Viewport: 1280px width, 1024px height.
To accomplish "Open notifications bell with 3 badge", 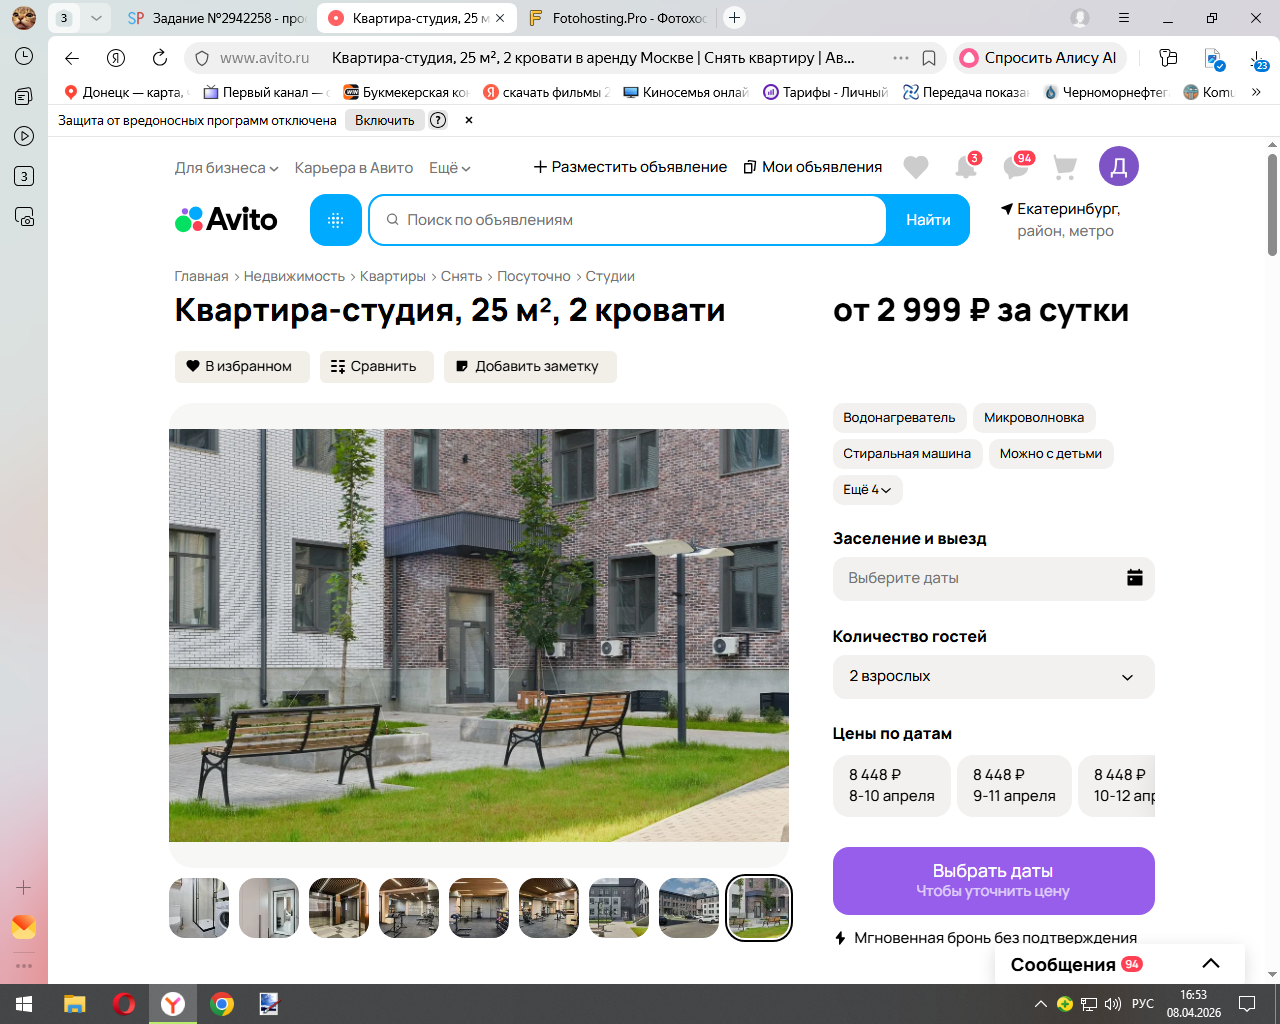I will pos(966,166).
